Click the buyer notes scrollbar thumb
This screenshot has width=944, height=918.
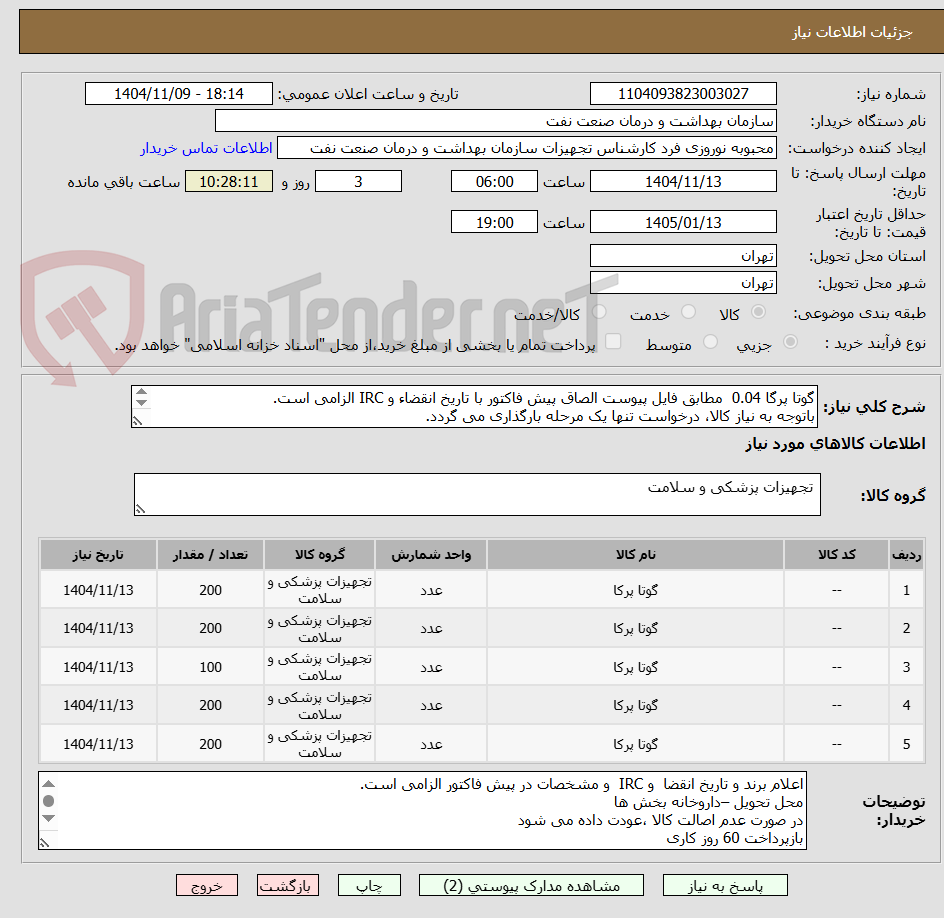pos(49,801)
